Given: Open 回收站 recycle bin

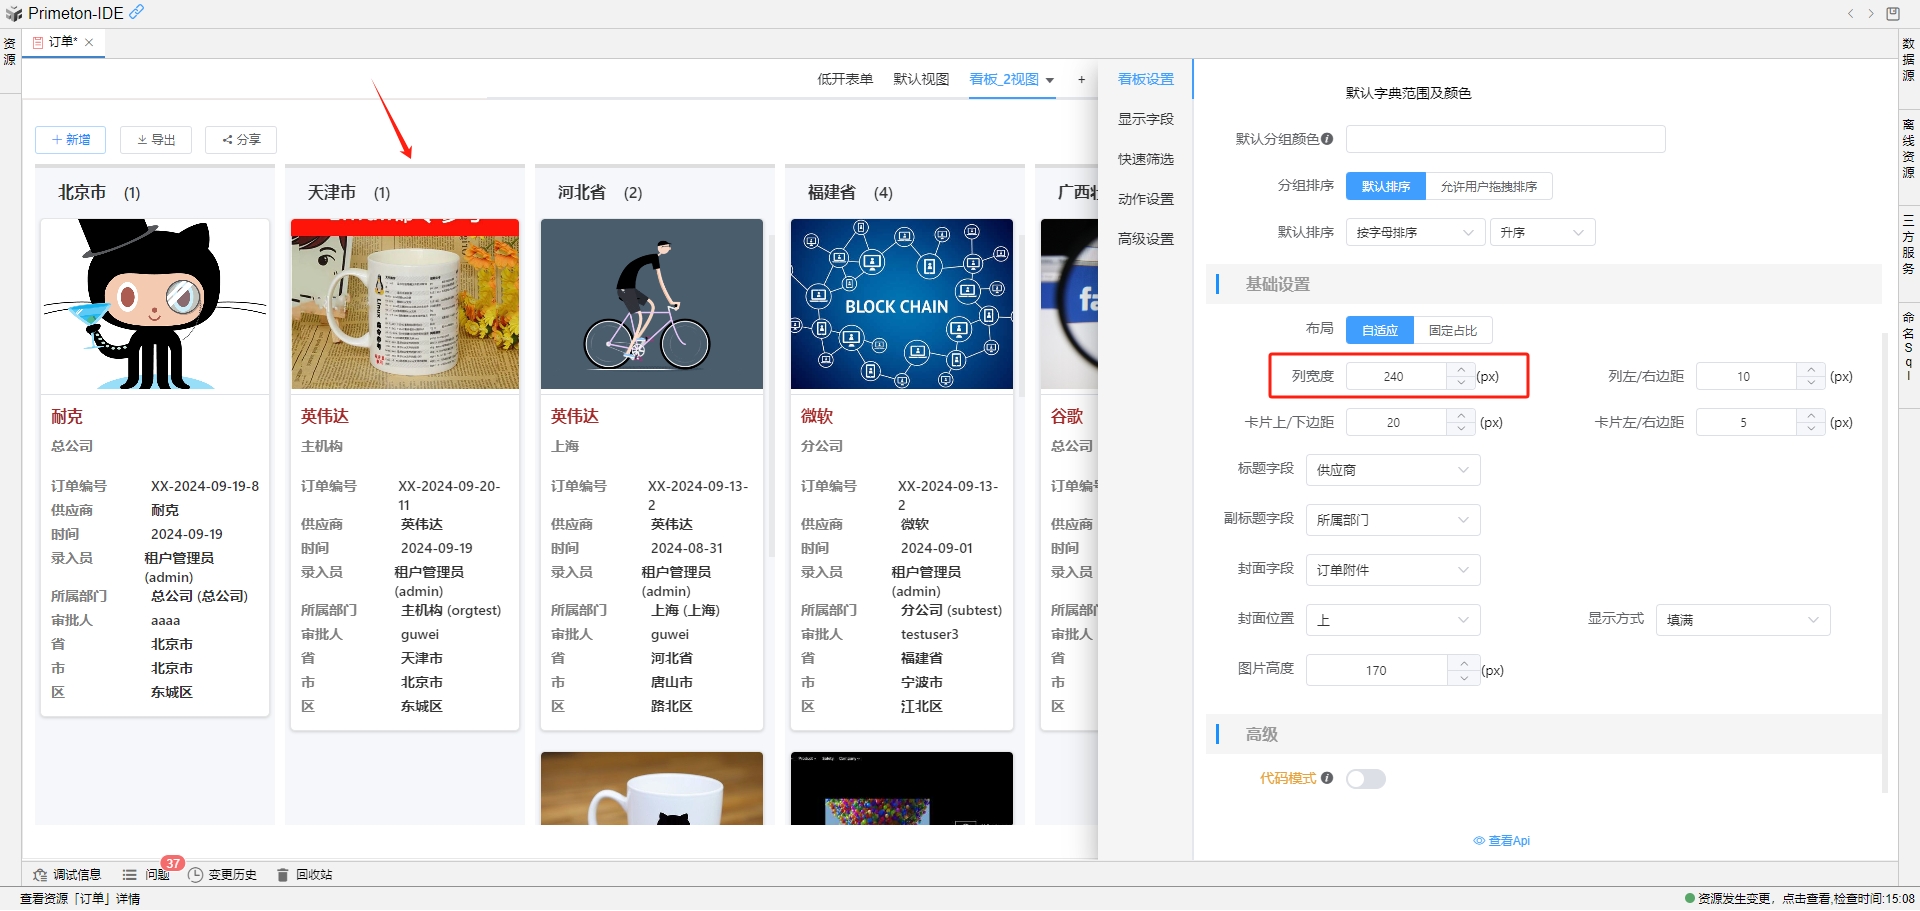Looking at the screenshot, I should tap(305, 874).
